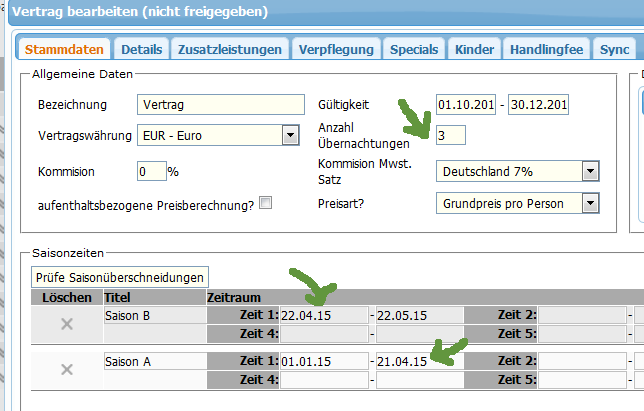The height and width of the screenshot is (411, 644).
Task: Click Prüfe Saisonüberschneidungen button
Action: 120,277
